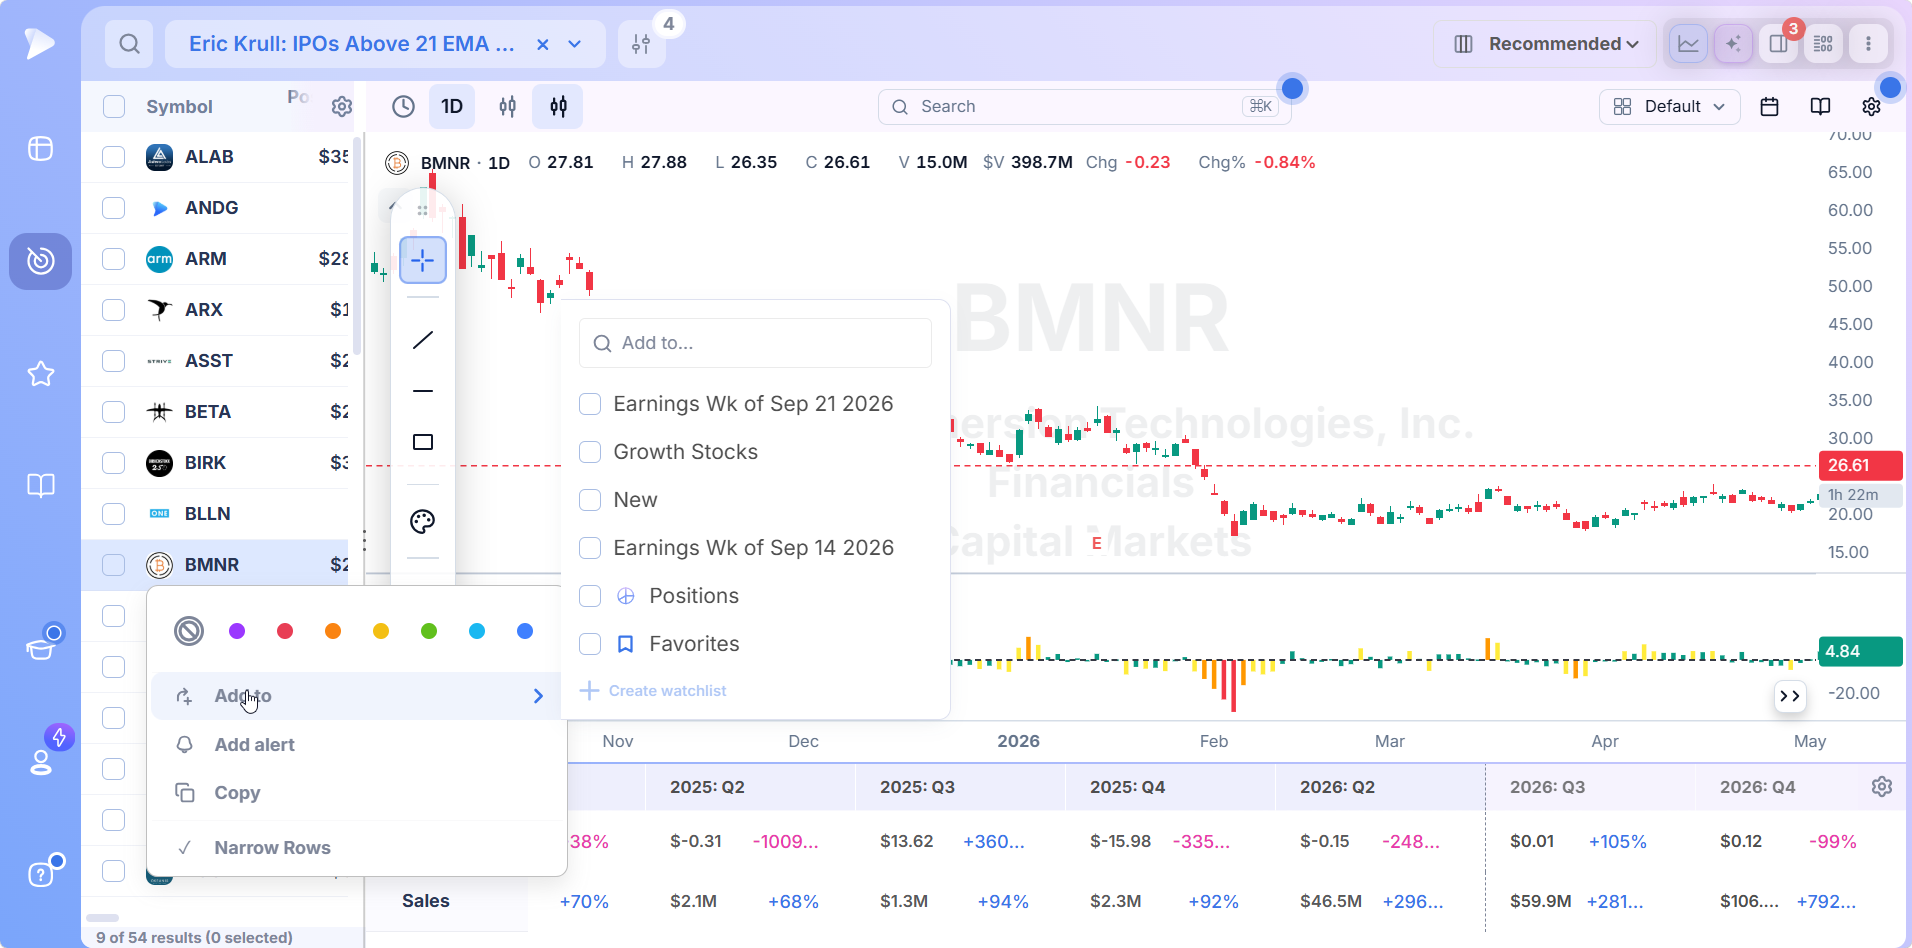Toggle the select-all Symbol checkbox
The width and height of the screenshot is (1912, 948).
(x=114, y=107)
